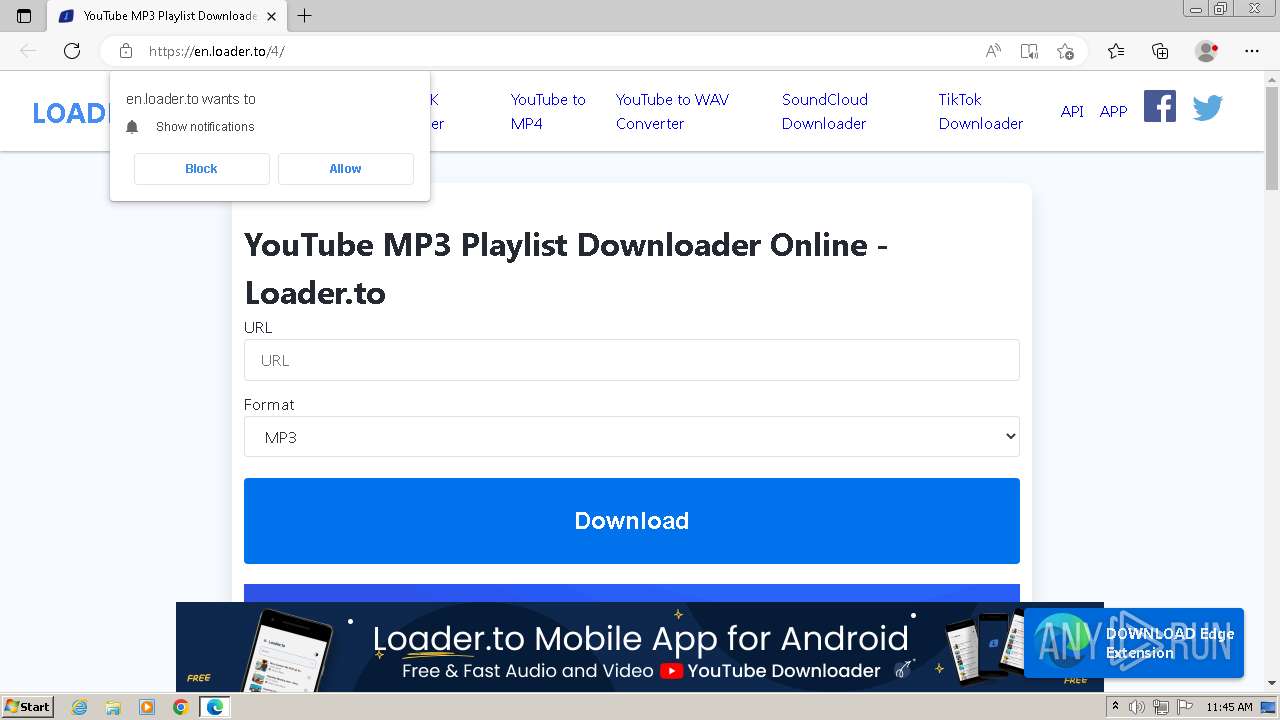Screen dimensions: 1280x720
Task: Click the network tray icon
Action: (x=1161, y=707)
